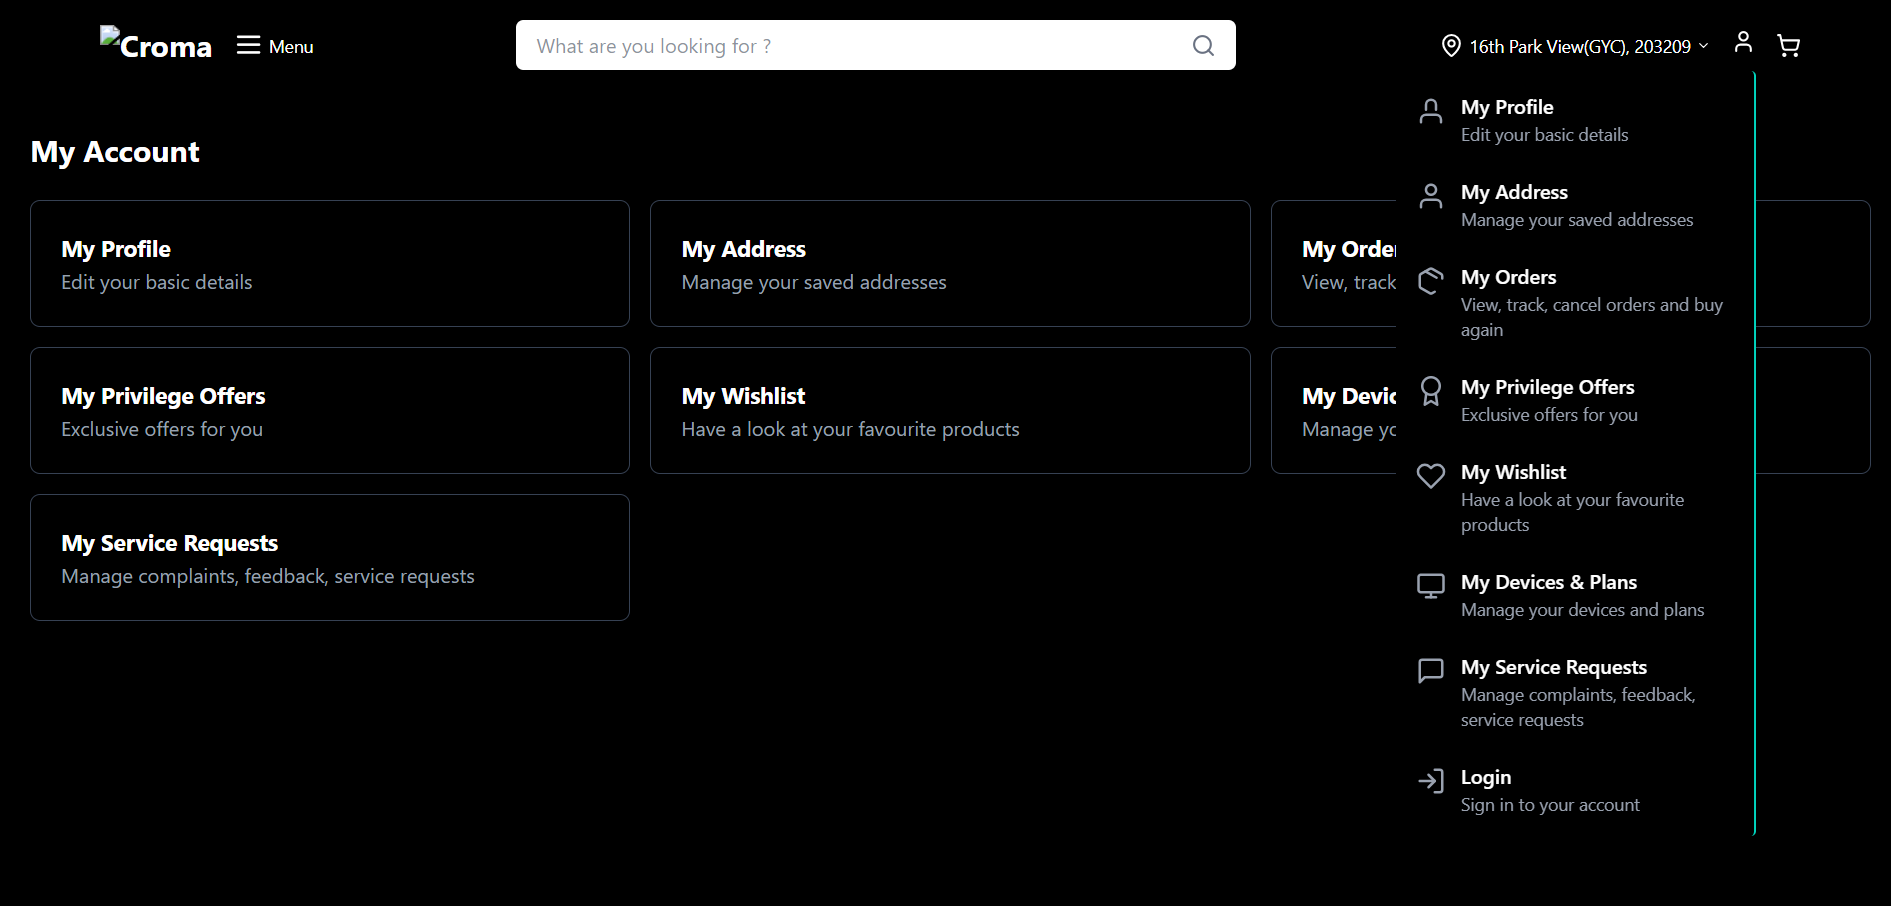This screenshot has width=1891, height=906.
Task: Click the location pin icon
Action: coord(1450,46)
